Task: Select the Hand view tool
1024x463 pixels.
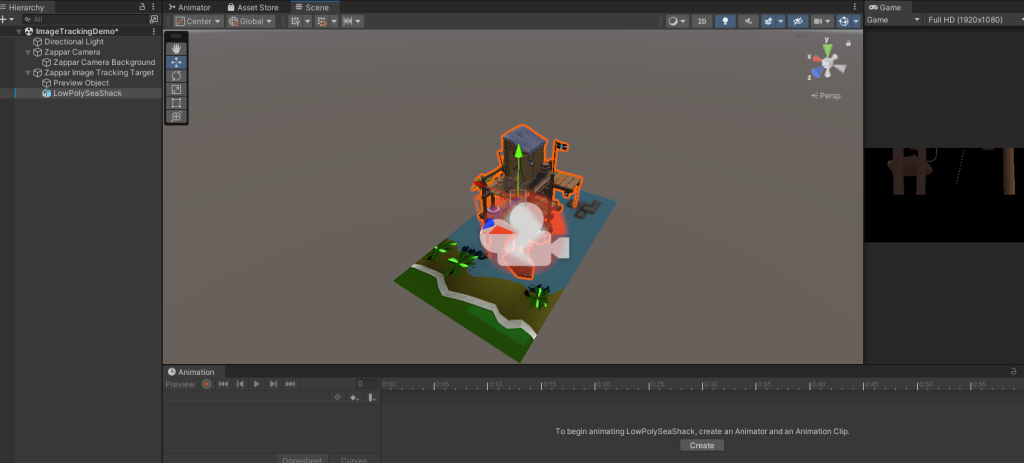Action: pos(176,48)
